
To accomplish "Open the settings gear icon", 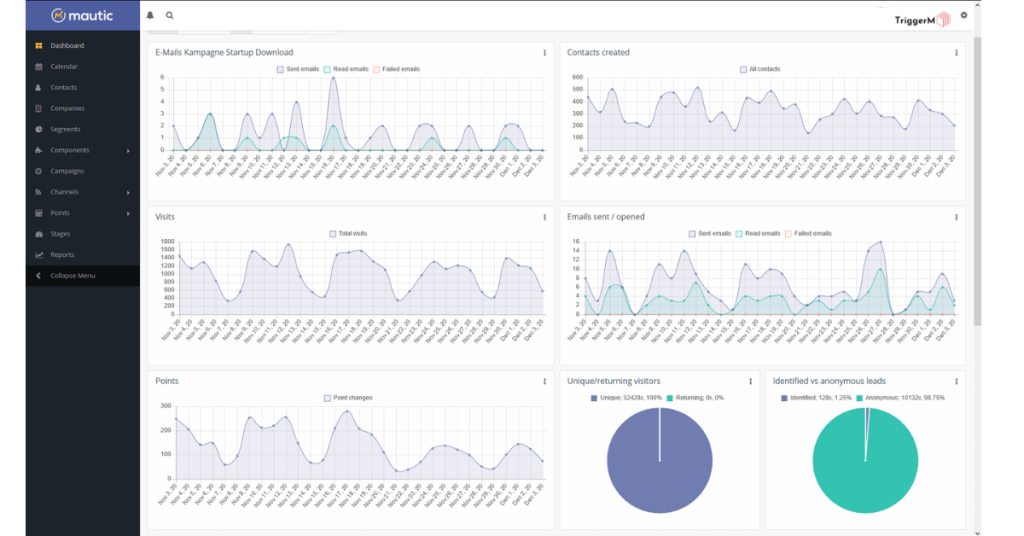I will pos(963,15).
